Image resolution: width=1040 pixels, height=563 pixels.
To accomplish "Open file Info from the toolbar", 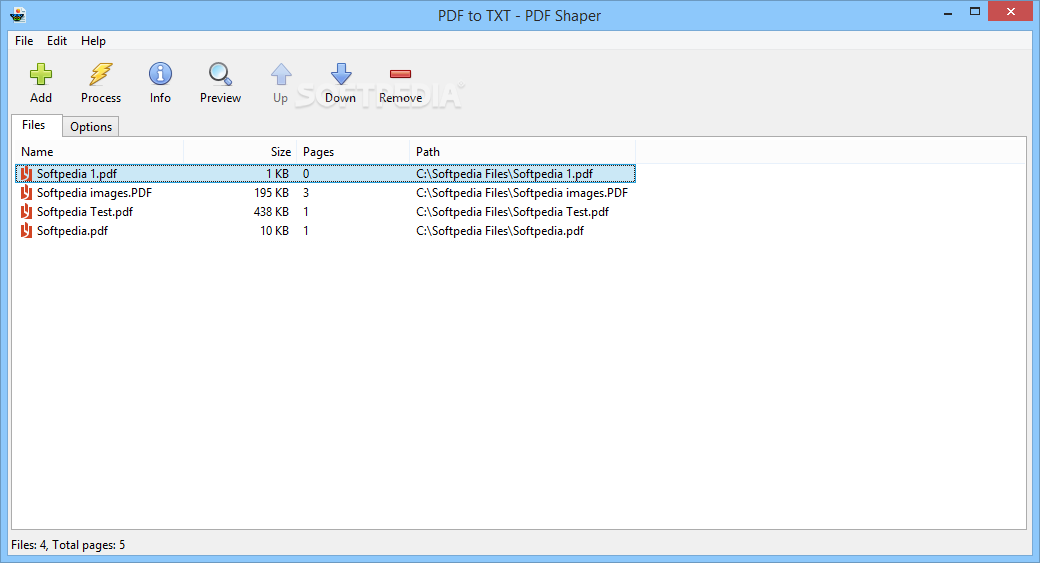I will click(160, 74).
